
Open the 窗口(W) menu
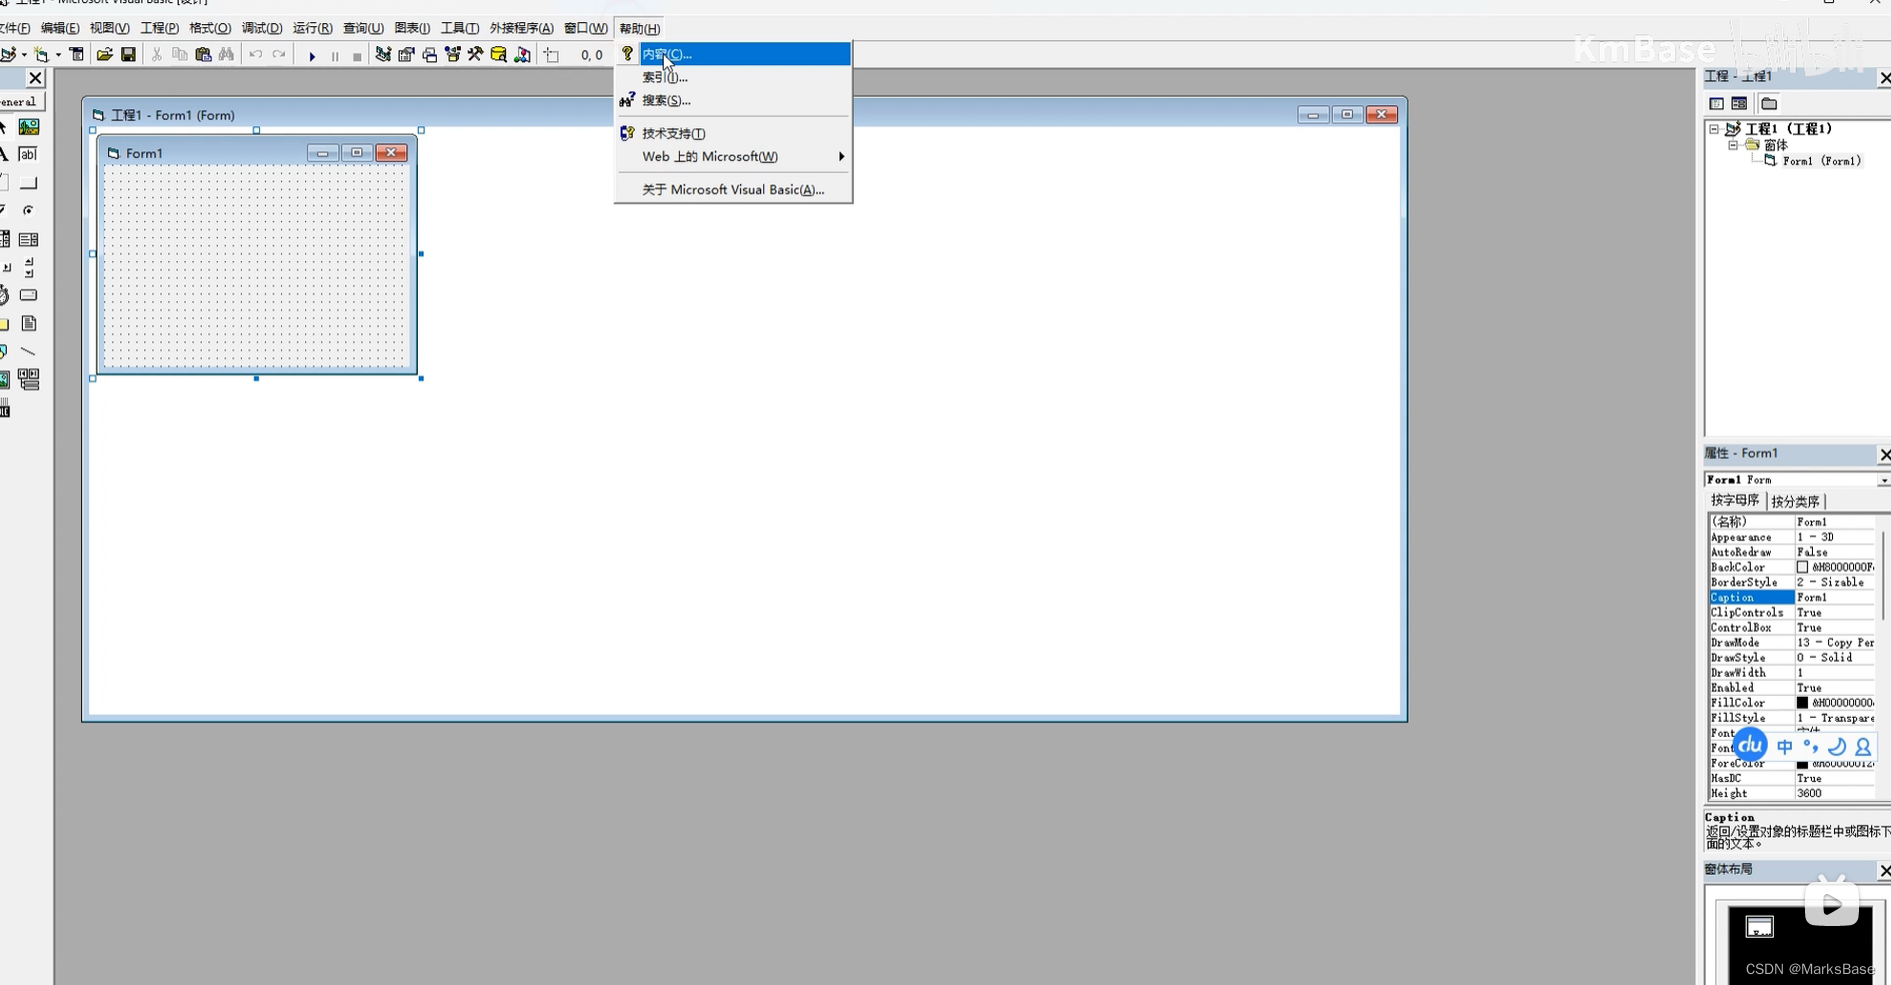click(x=585, y=28)
